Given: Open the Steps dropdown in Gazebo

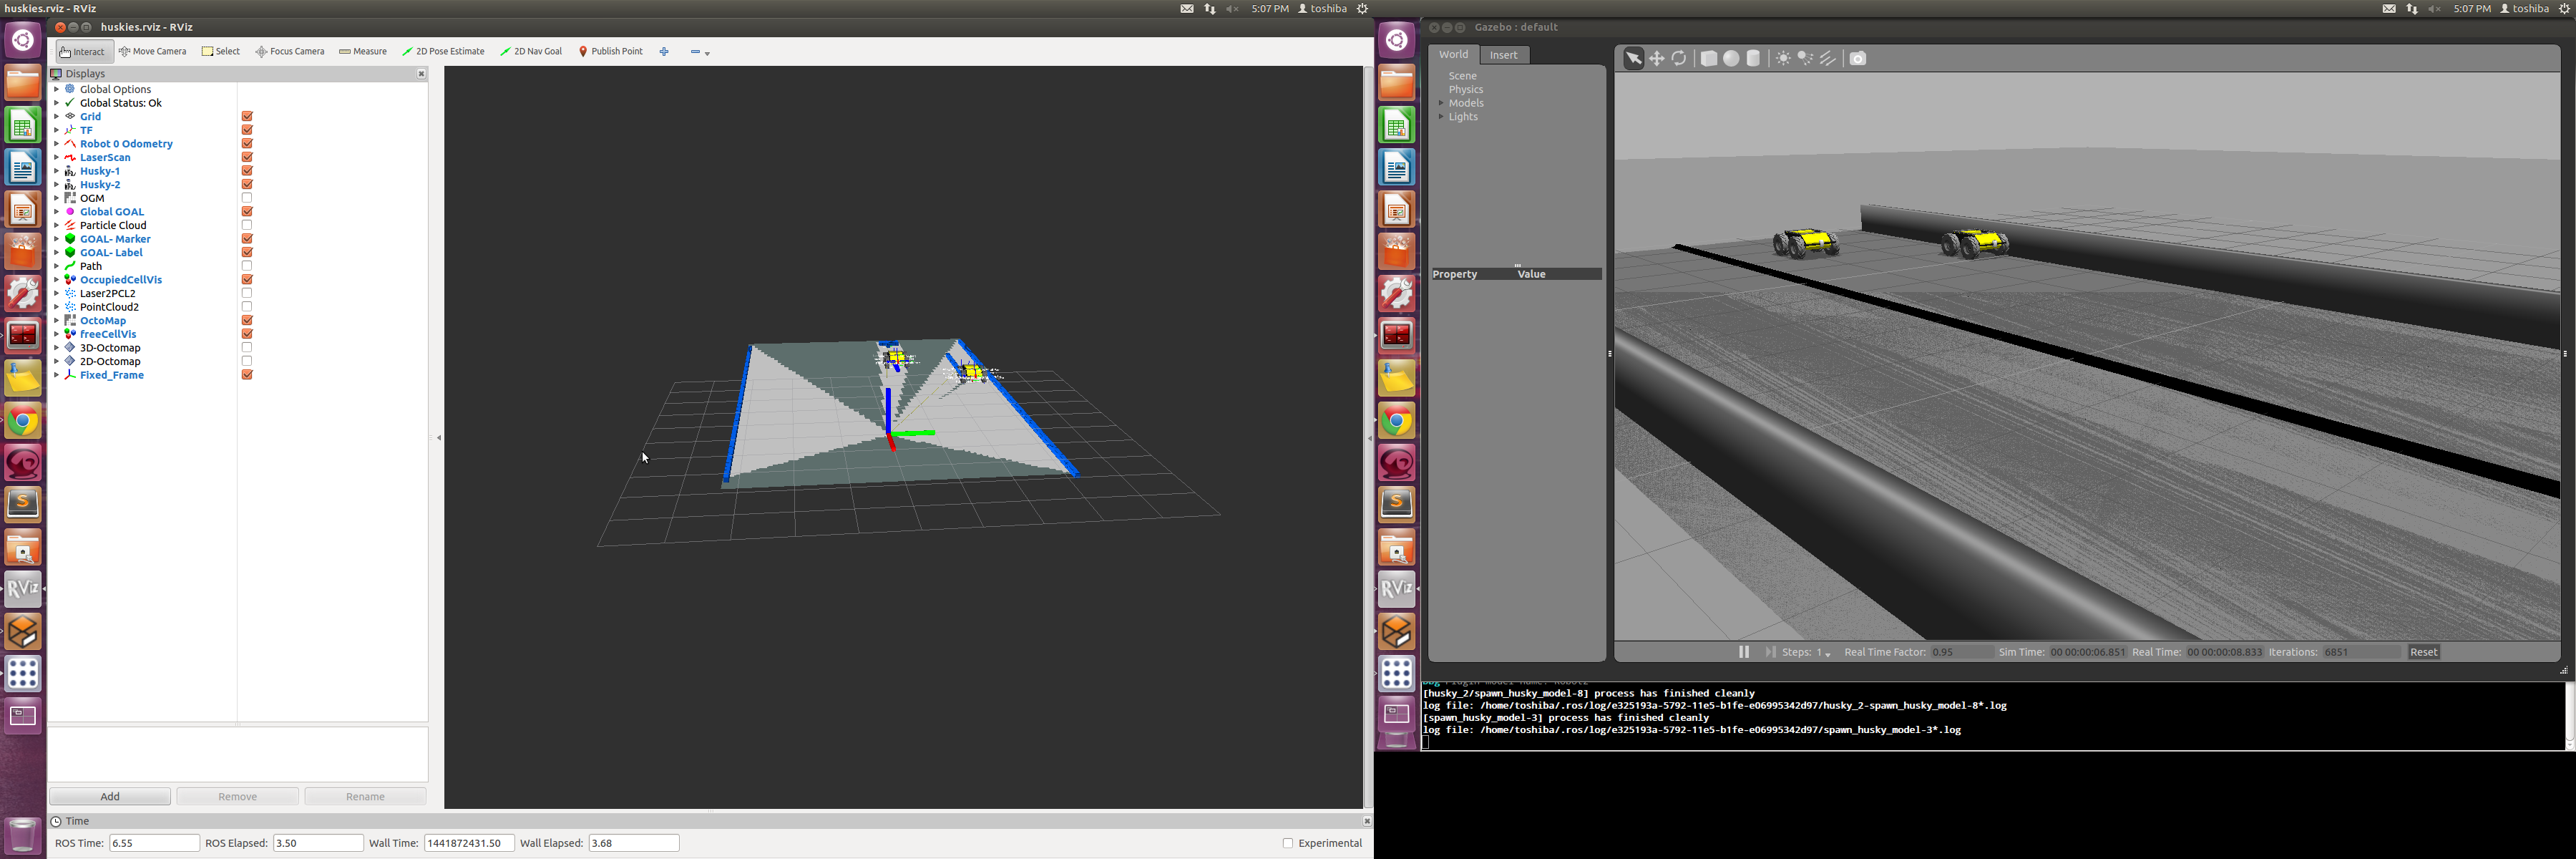Looking at the screenshot, I should pyautogui.click(x=1821, y=652).
